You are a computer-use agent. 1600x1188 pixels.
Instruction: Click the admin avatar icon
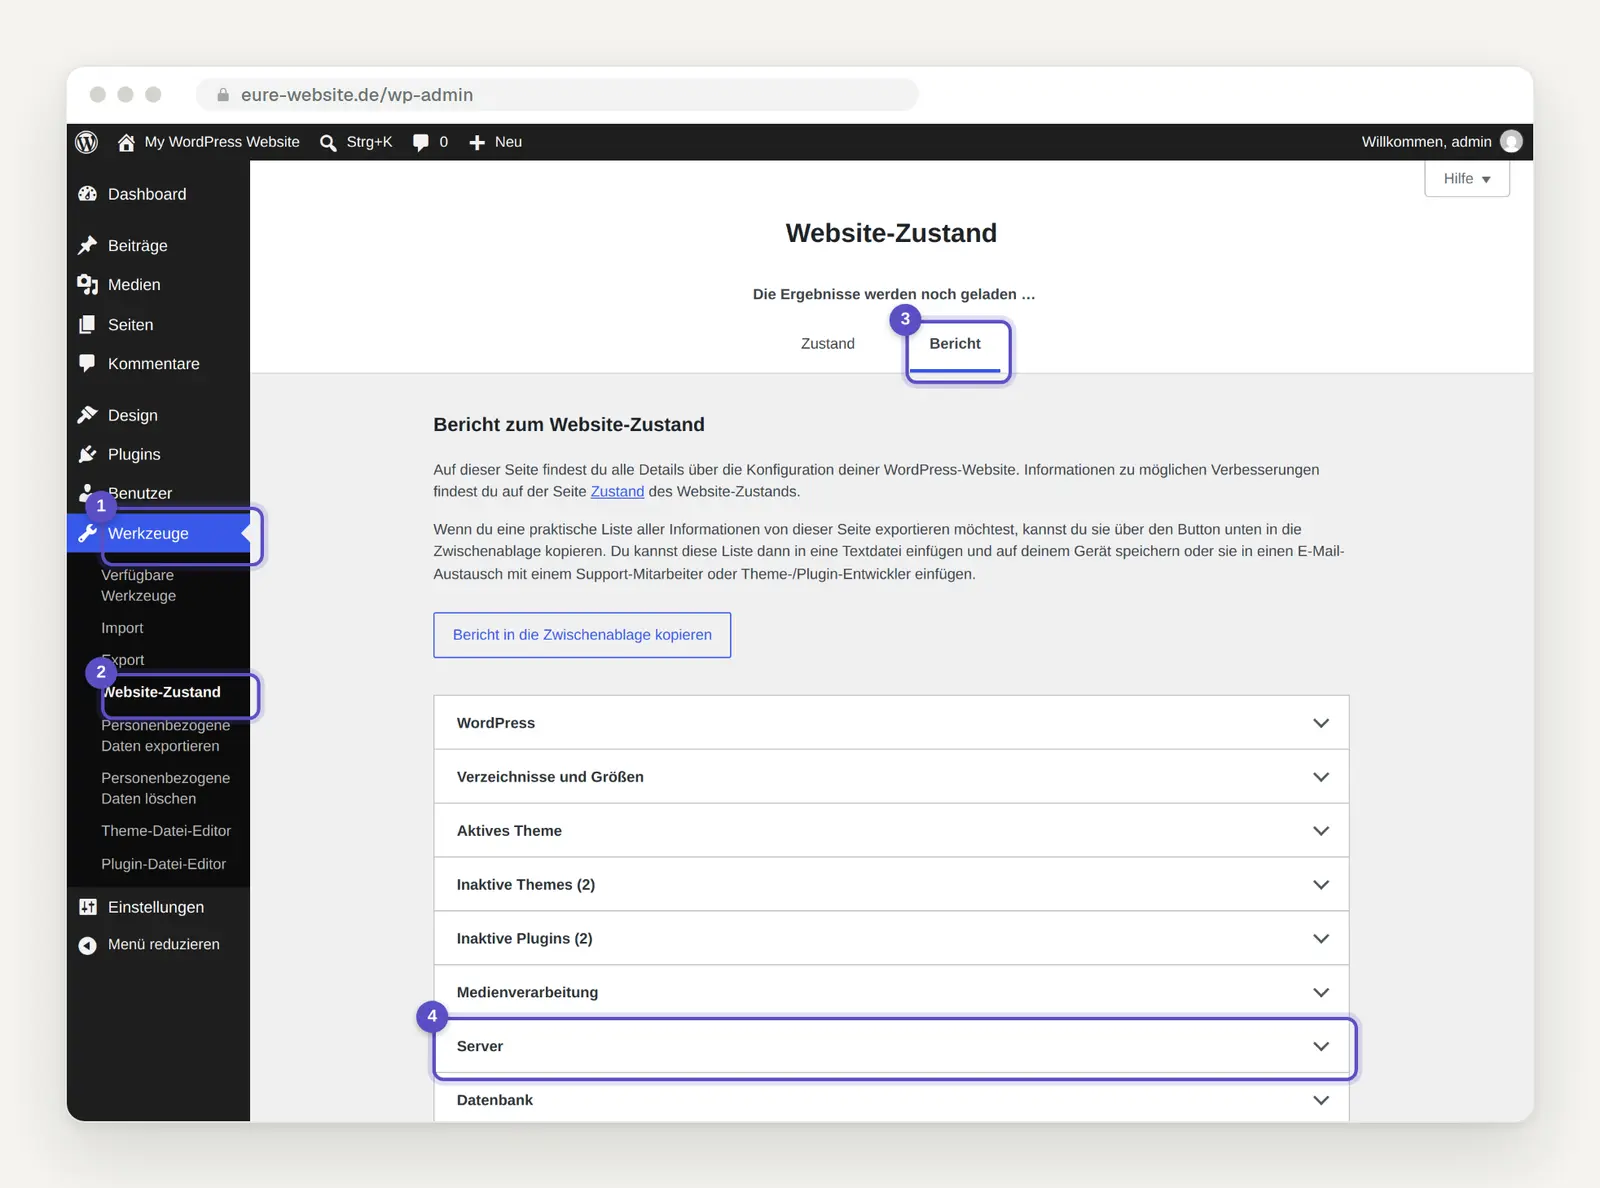pos(1511,141)
